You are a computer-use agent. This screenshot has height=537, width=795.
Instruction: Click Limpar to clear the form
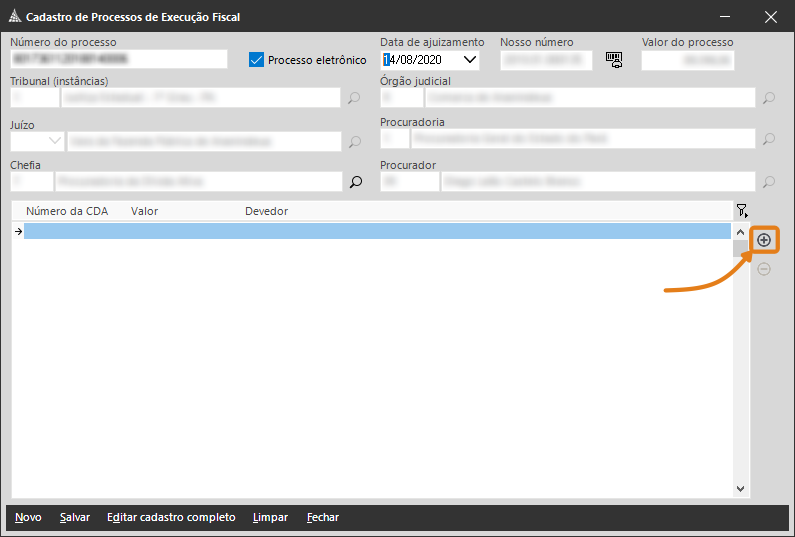271,517
